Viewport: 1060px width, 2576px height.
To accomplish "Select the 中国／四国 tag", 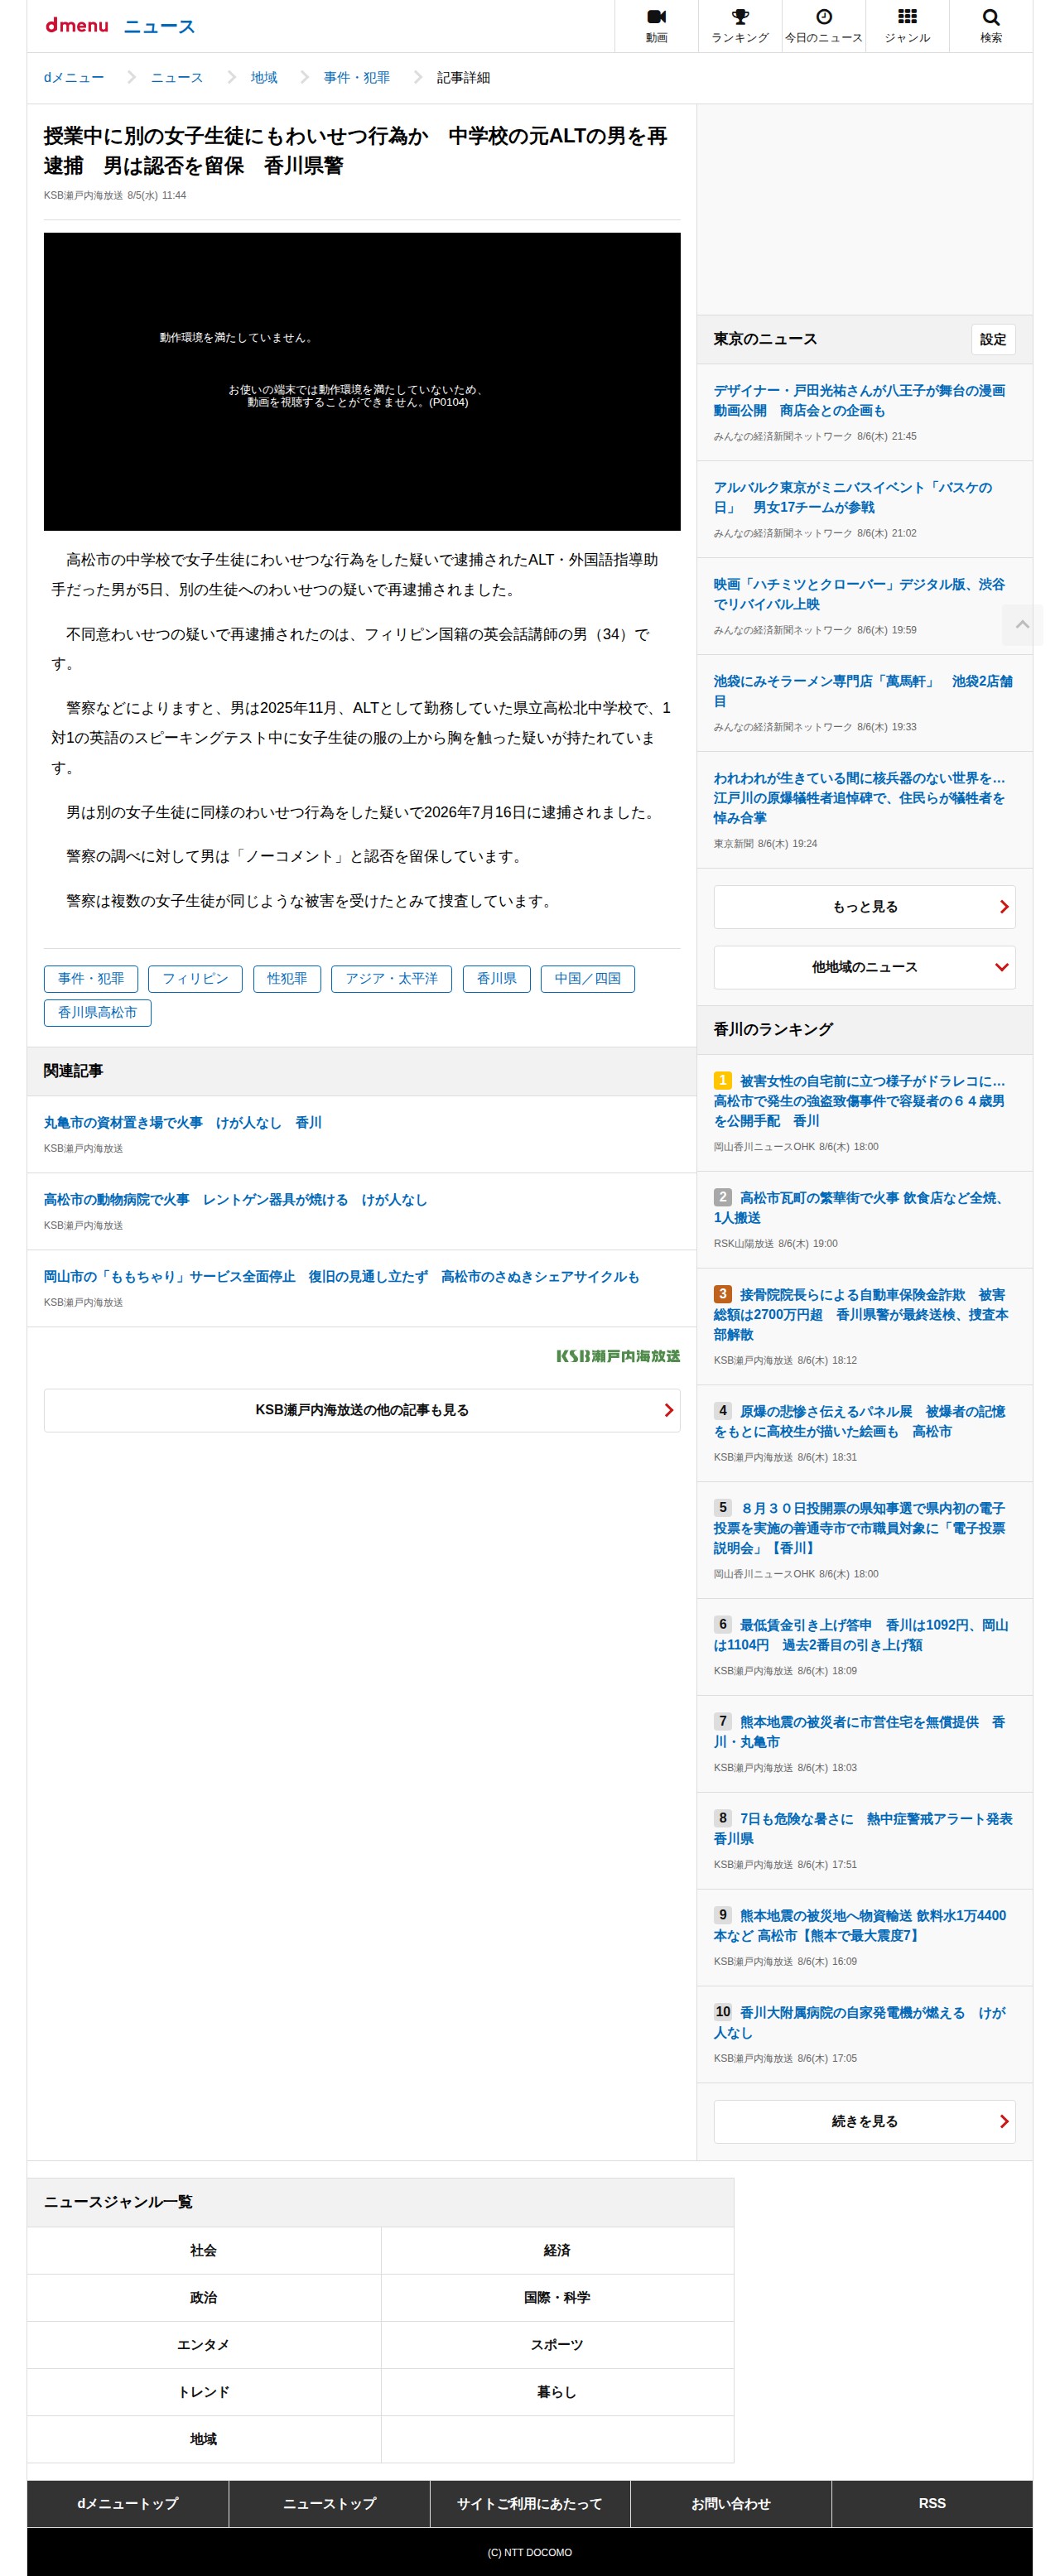I will 587,978.
